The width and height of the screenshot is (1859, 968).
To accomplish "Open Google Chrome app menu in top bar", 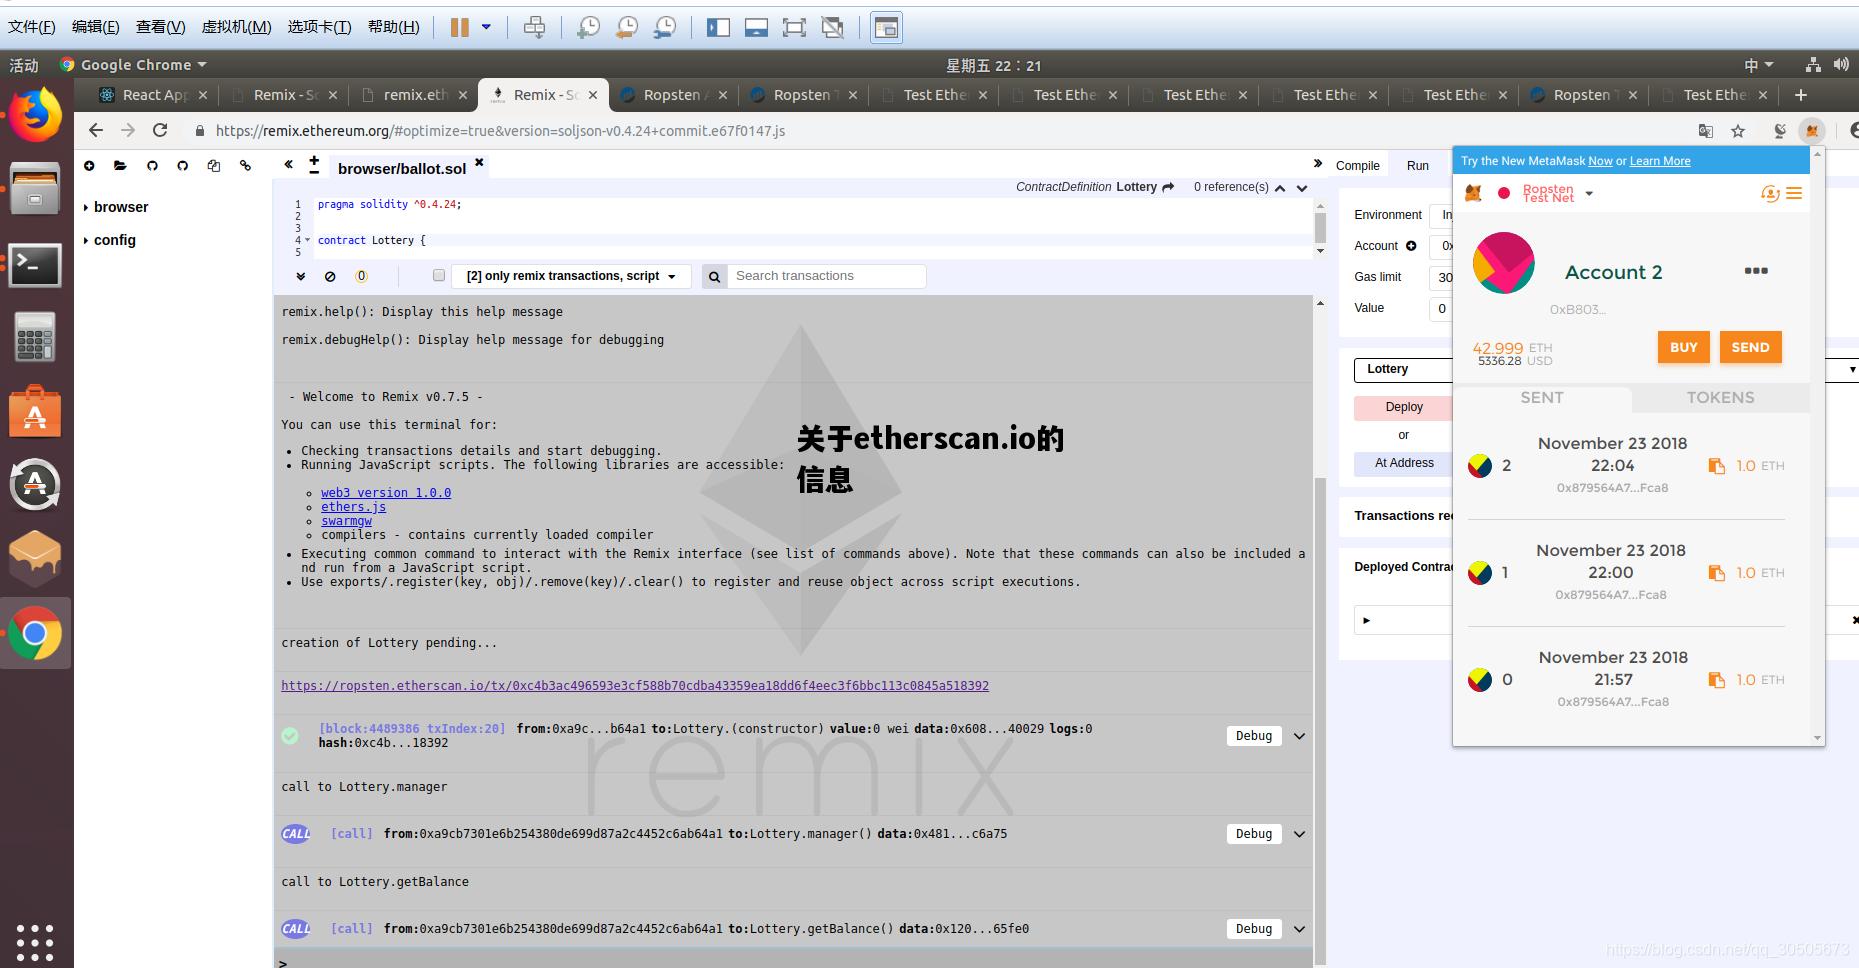I will [x=134, y=65].
